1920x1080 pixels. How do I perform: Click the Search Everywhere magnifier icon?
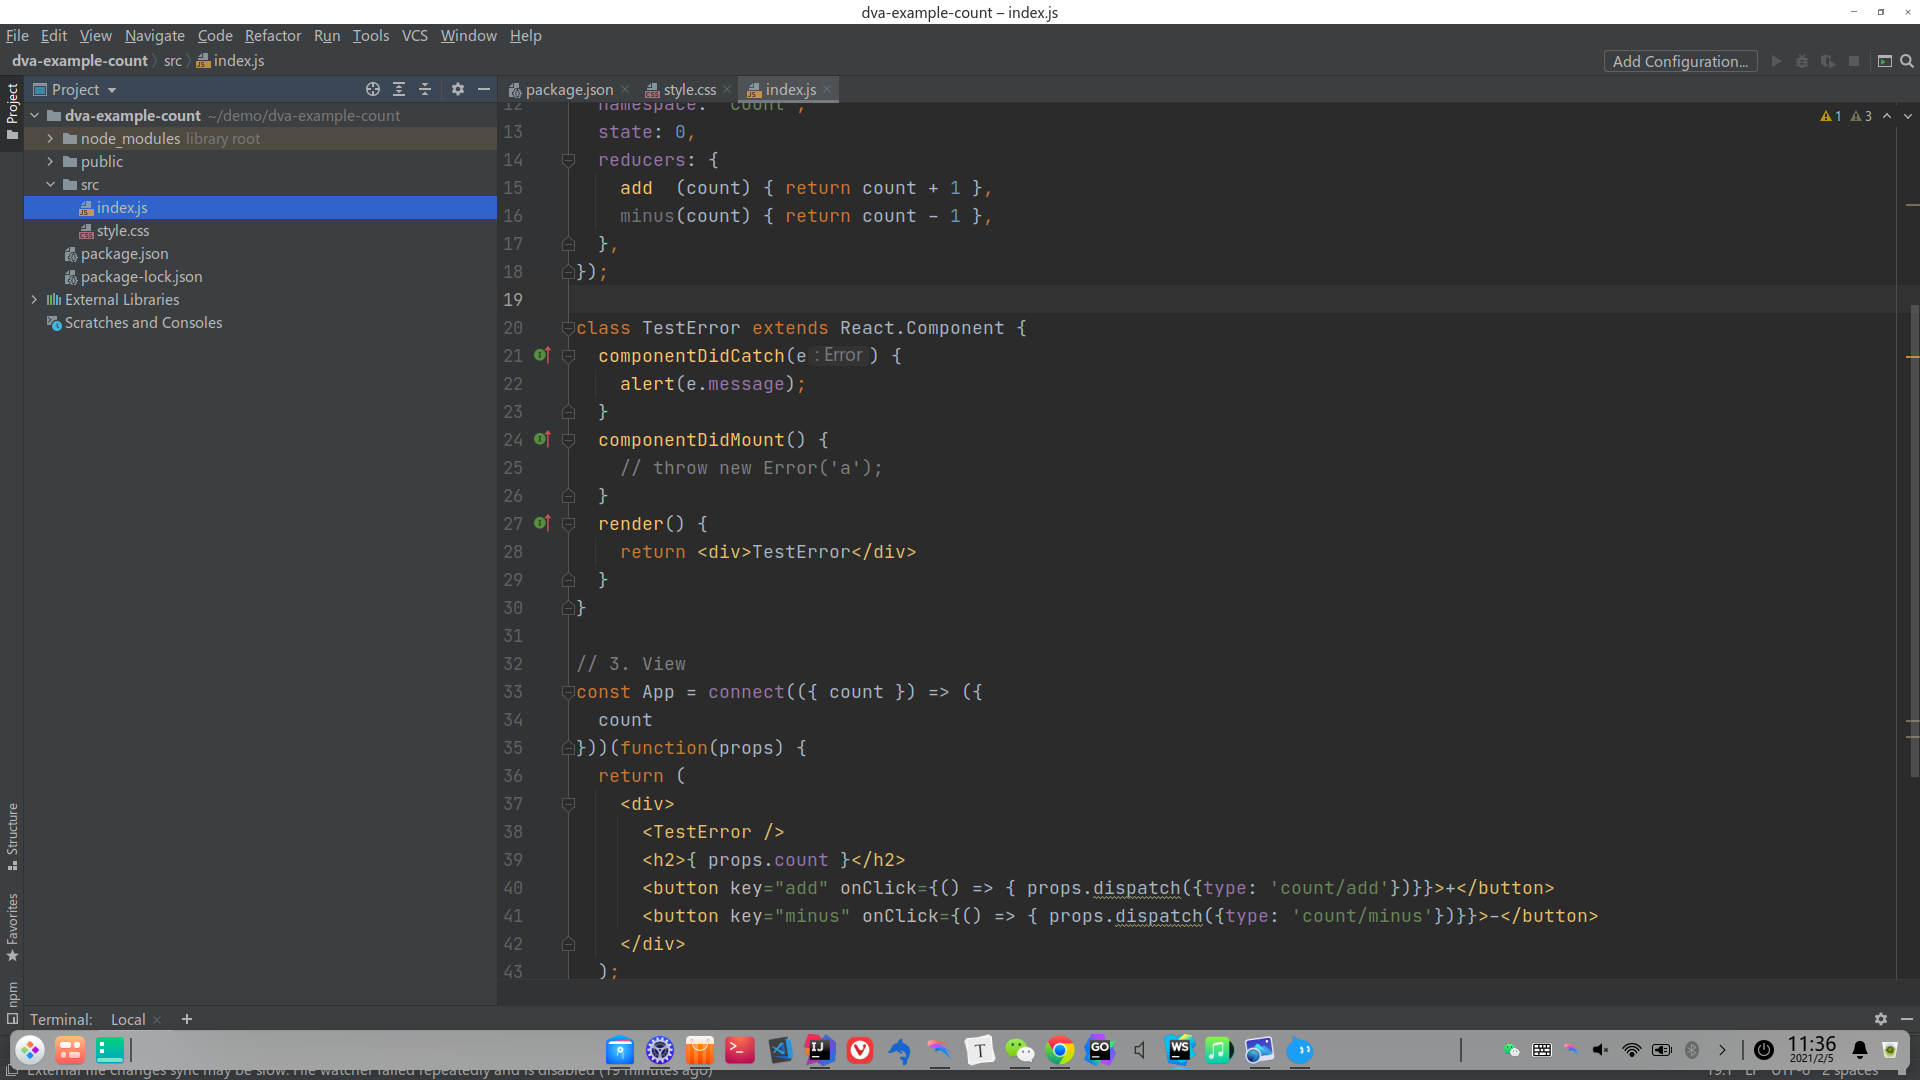pyautogui.click(x=1907, y=61)
